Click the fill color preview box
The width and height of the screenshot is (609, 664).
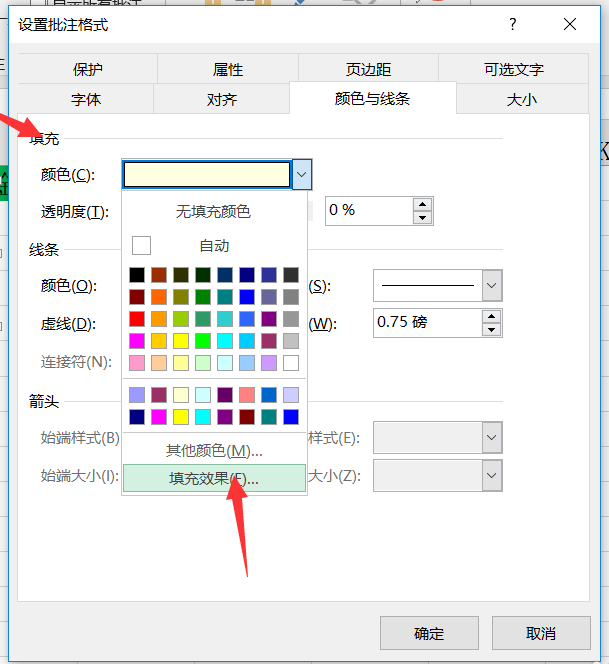(207, 174)
